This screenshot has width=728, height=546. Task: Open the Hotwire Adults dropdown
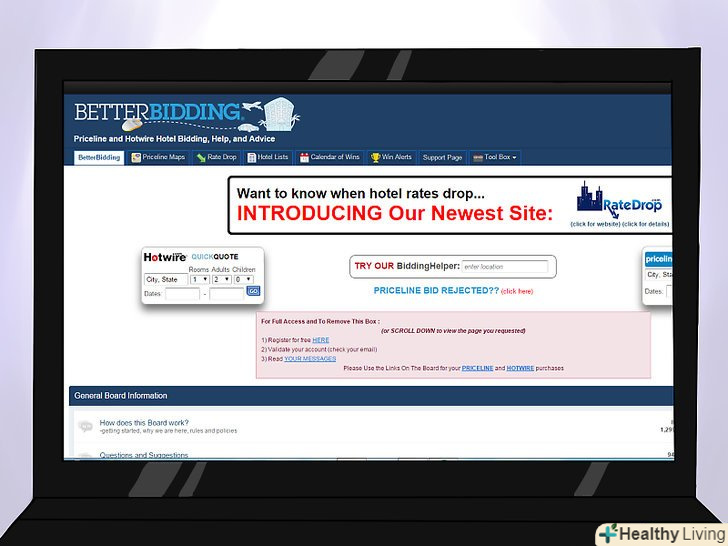[221, 280]
